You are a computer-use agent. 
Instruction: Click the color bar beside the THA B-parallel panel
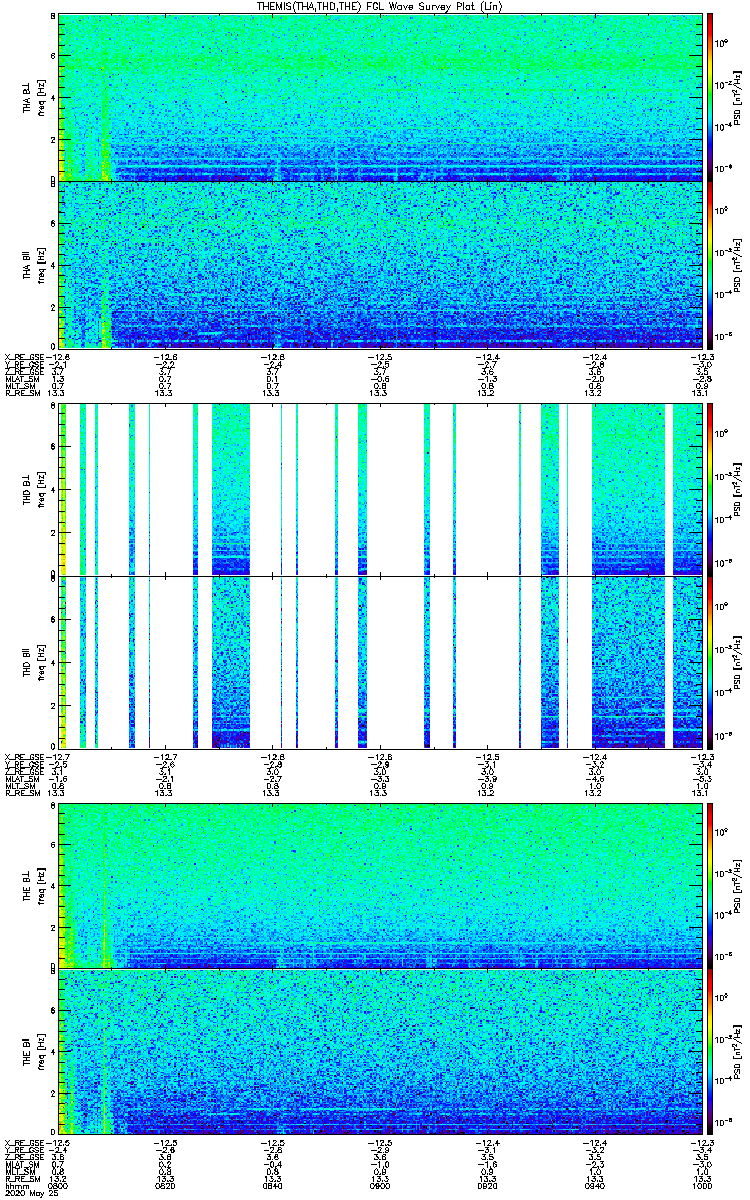711,264
